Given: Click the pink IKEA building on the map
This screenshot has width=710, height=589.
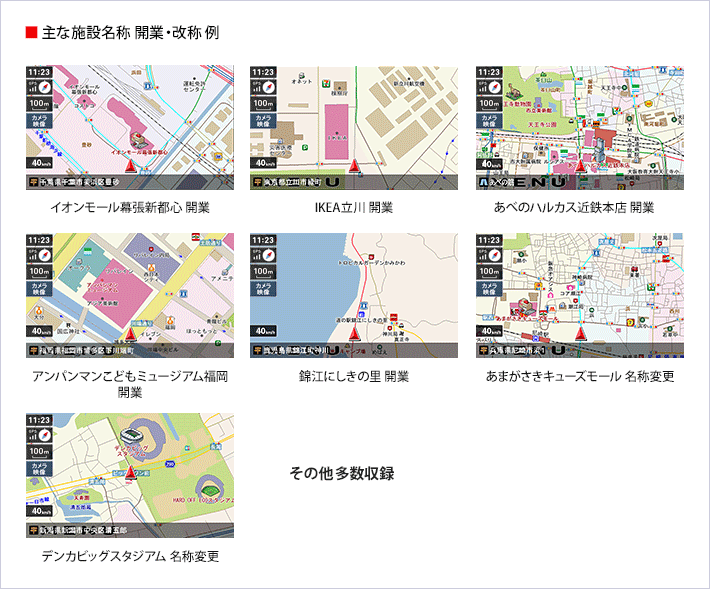Looking at the screenshot, I should point(337,132).
